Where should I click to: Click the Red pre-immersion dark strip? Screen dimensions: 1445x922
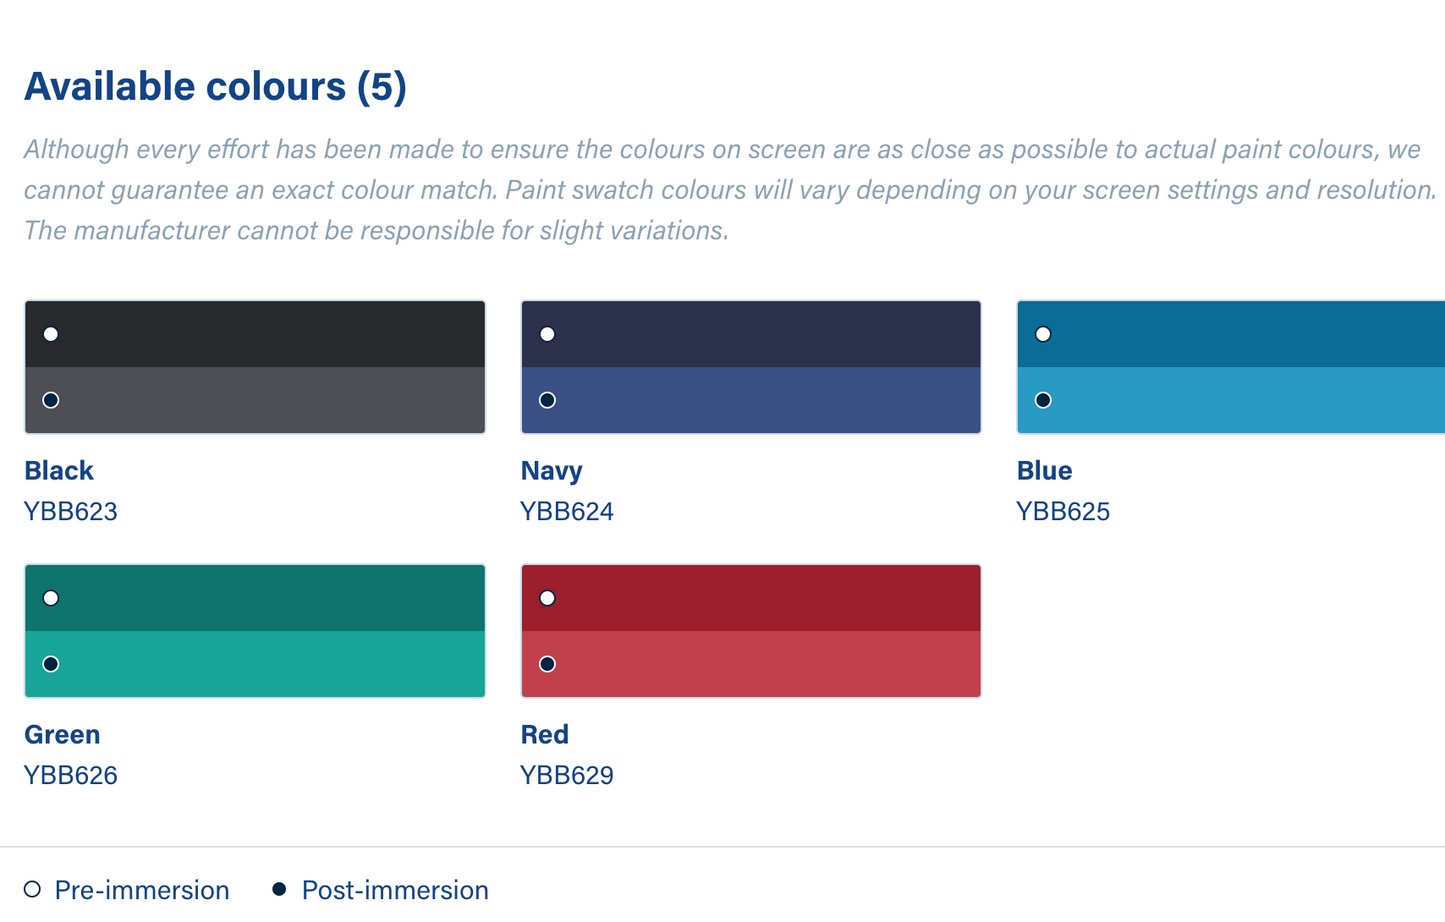tap(750, 598)
